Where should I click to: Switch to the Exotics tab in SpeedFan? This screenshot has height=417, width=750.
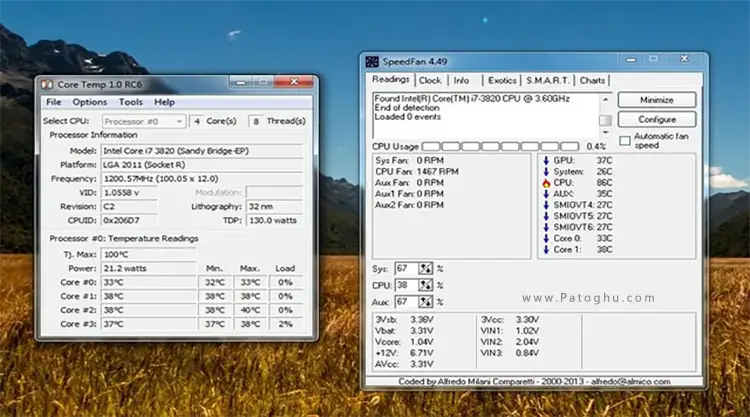[x=502, y=80]
